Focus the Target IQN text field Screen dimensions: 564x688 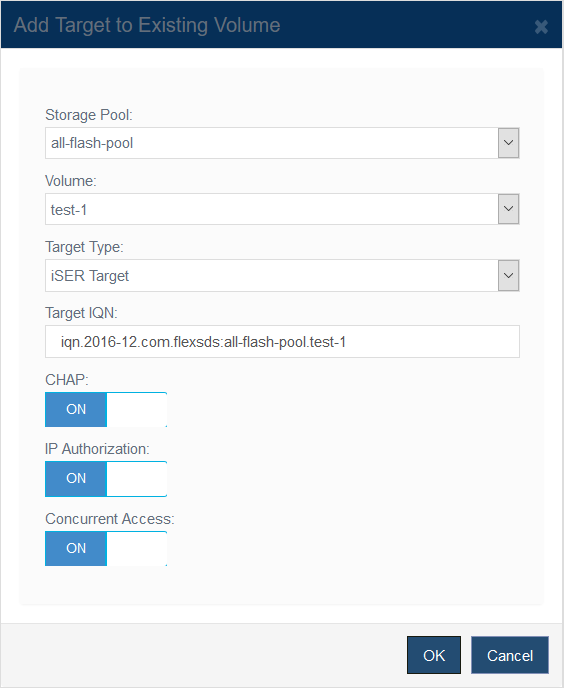(x=282, y=341)
